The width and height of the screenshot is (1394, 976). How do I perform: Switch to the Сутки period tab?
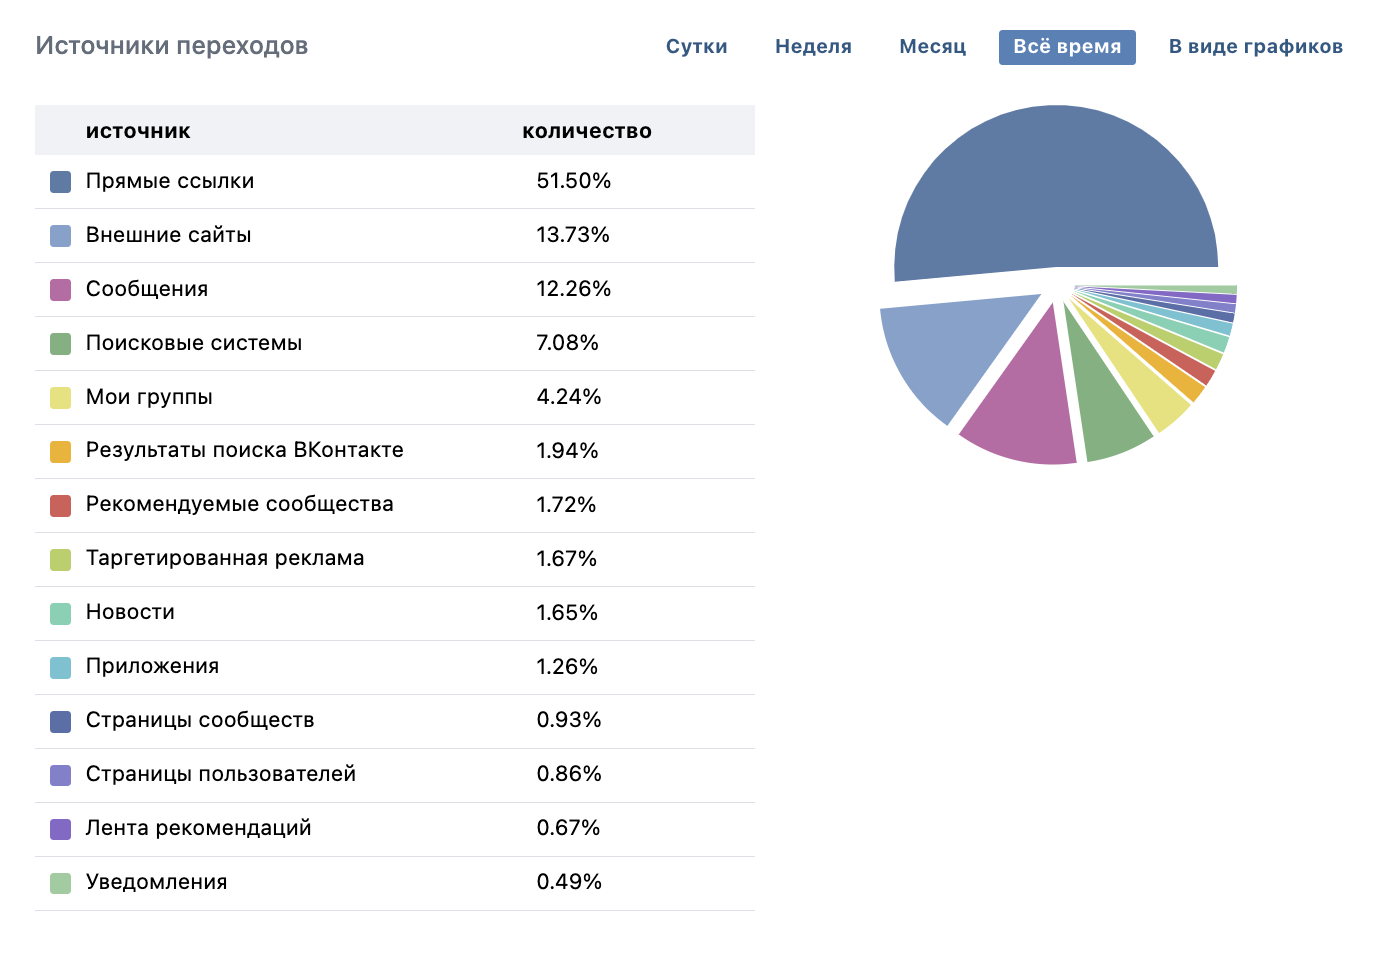(x=696, y=47)
